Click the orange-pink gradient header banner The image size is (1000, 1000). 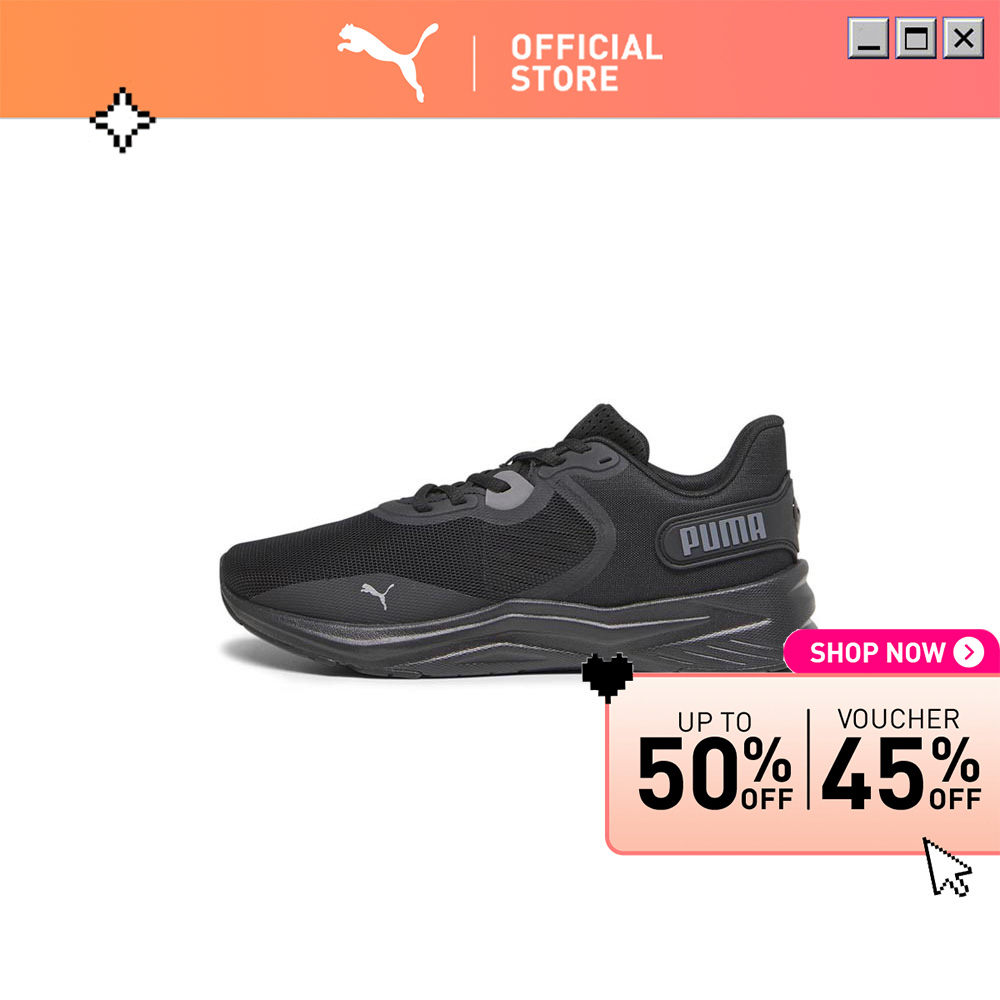500,59
